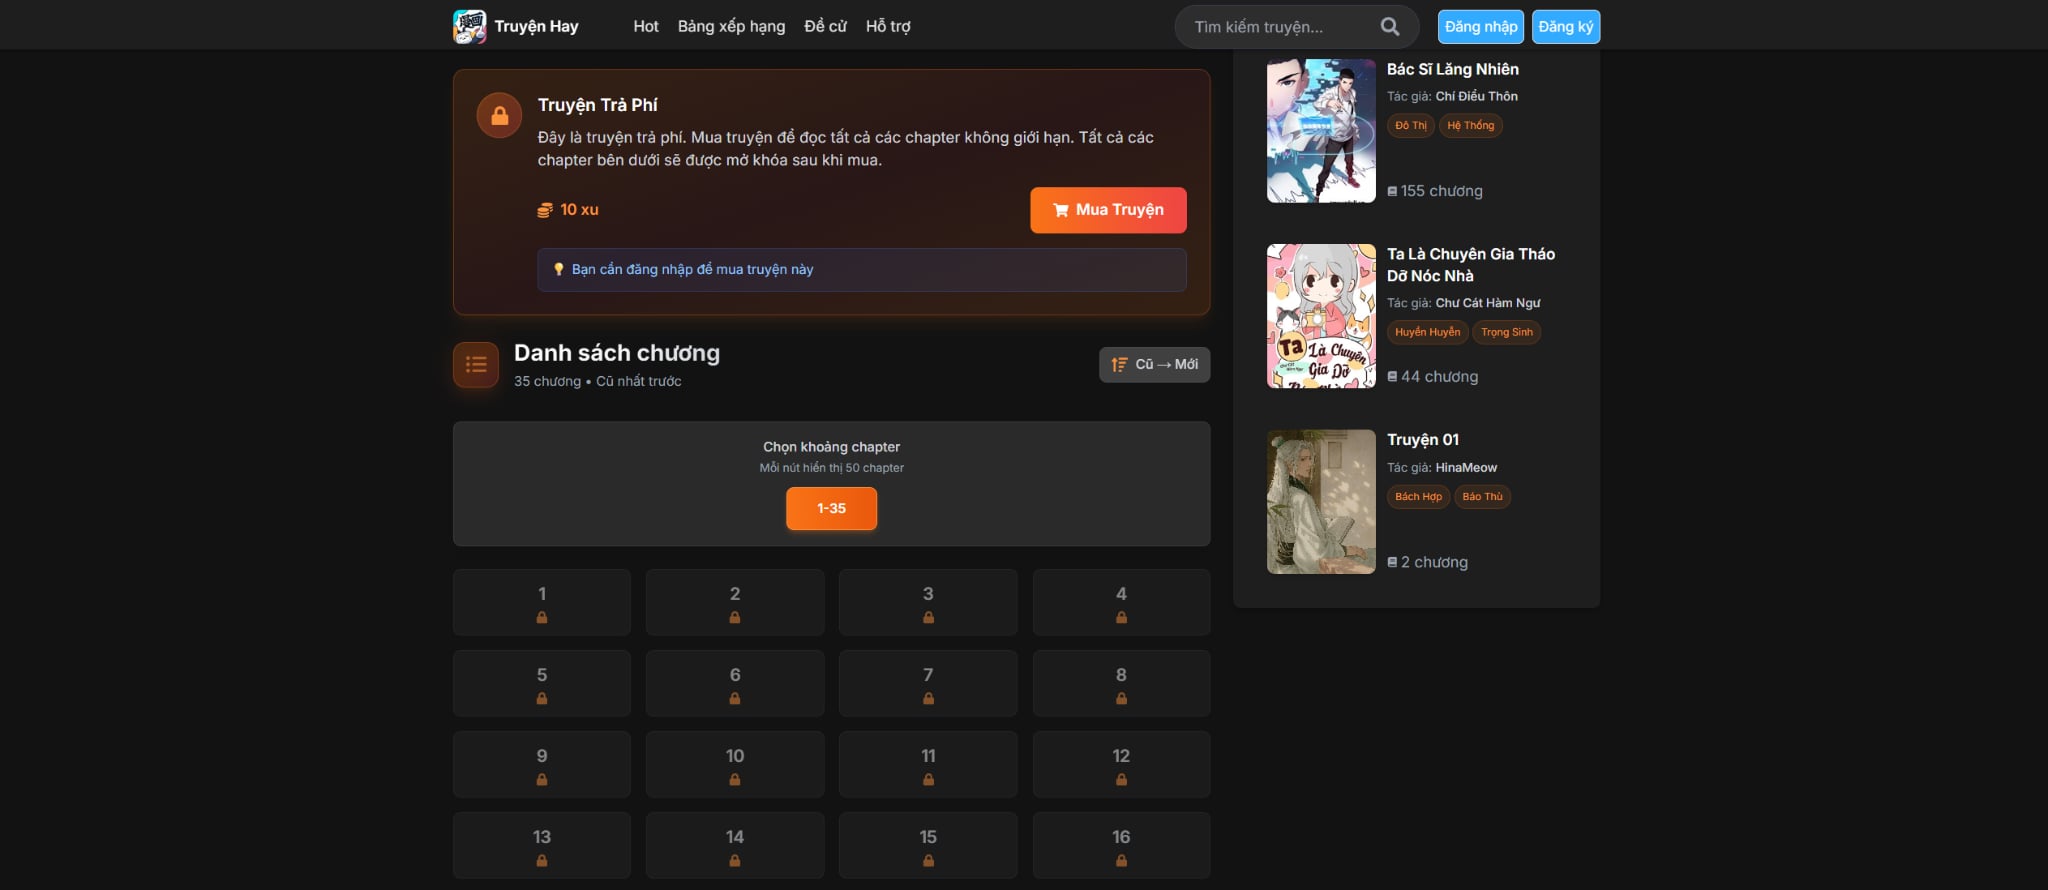Click the coin icon next to 10 xu
This screenshot has height=890, width=2048.
(x=545, y=210)
